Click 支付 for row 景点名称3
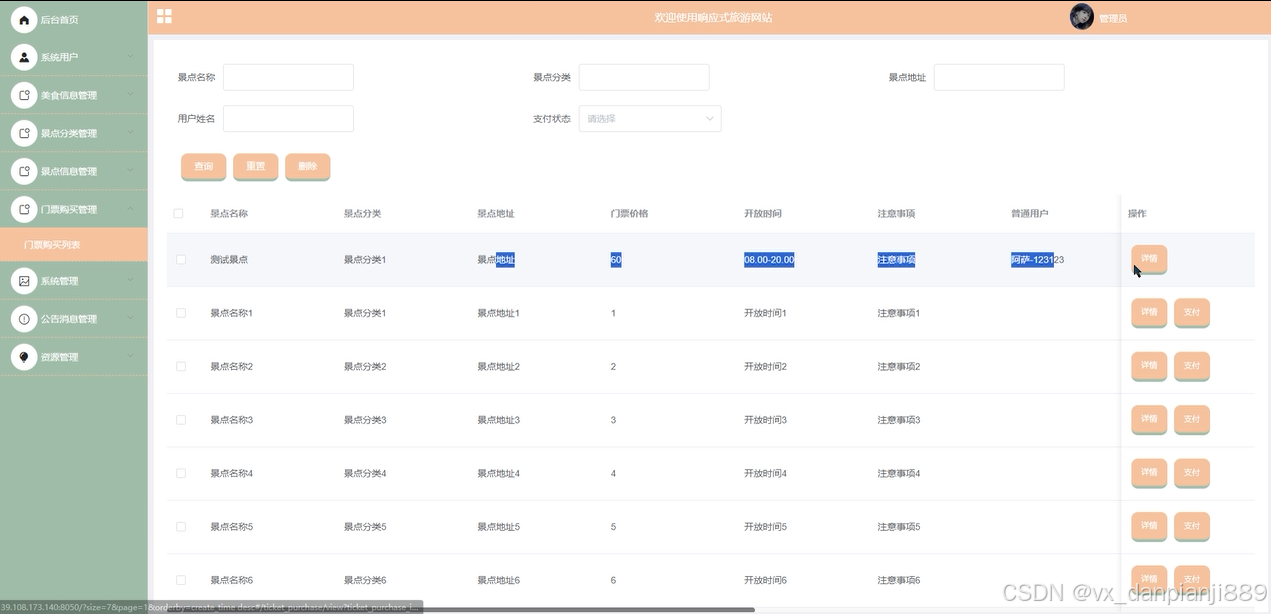The image size is (1271, 614). [x=1192, y=420]
